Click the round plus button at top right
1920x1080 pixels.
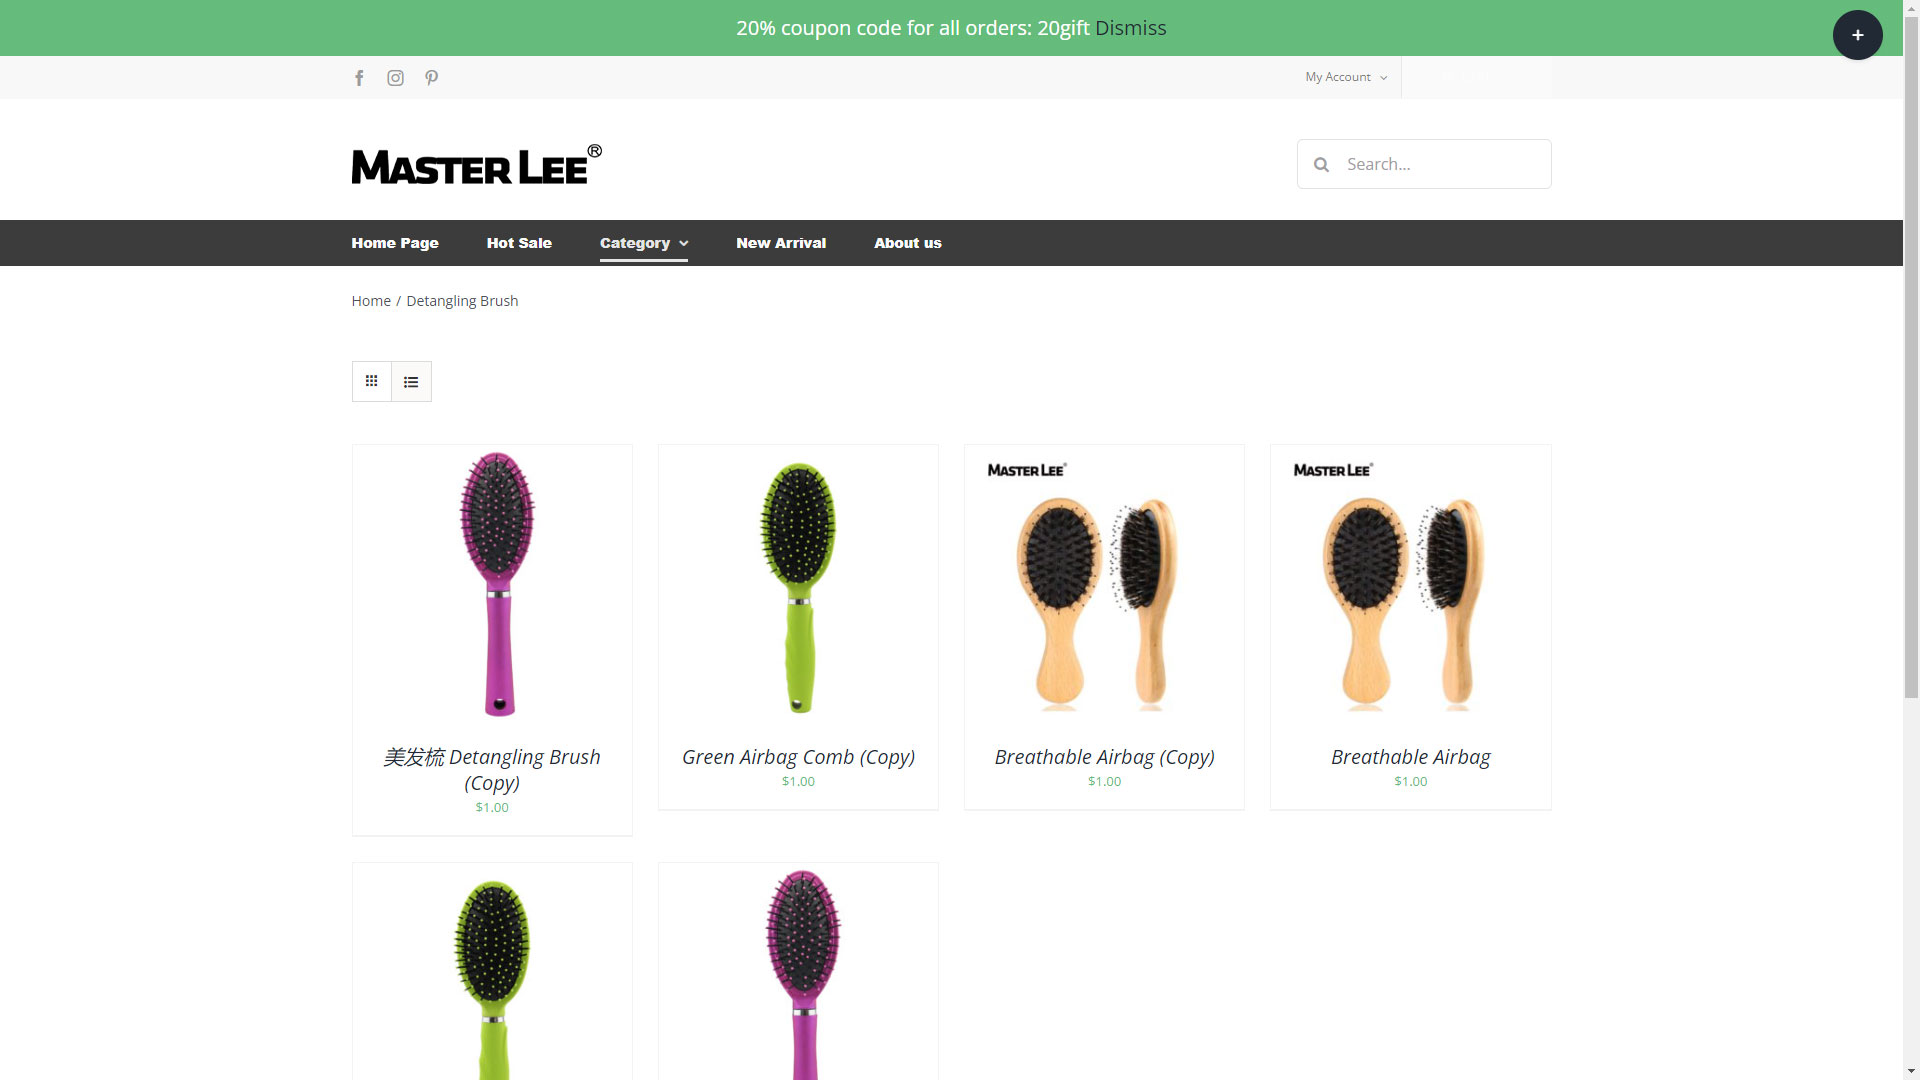coord(1857,35)
